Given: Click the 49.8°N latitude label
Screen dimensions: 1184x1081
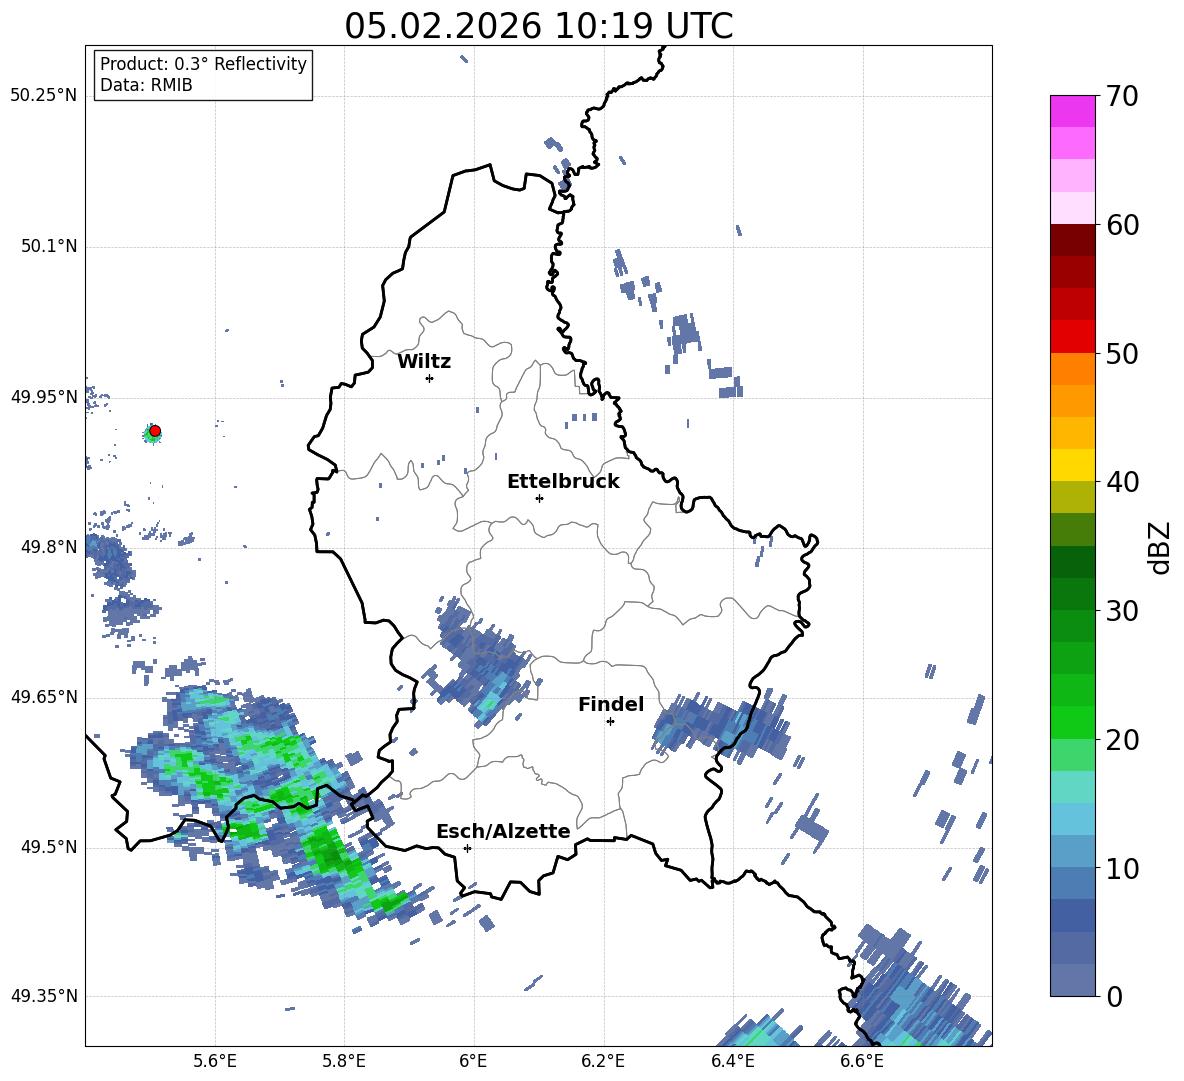Looking at the screenshot, I should tap(49, 547).
